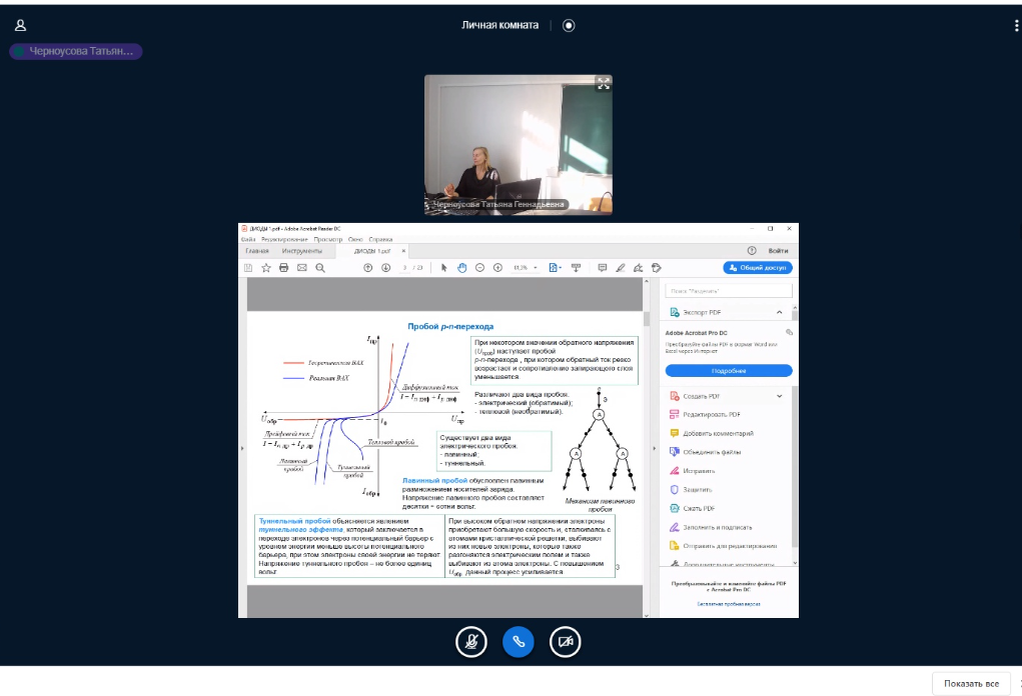Toggle microphone in call controls
The height and width of the screenshot is (696, 1022).
(471, 642)
